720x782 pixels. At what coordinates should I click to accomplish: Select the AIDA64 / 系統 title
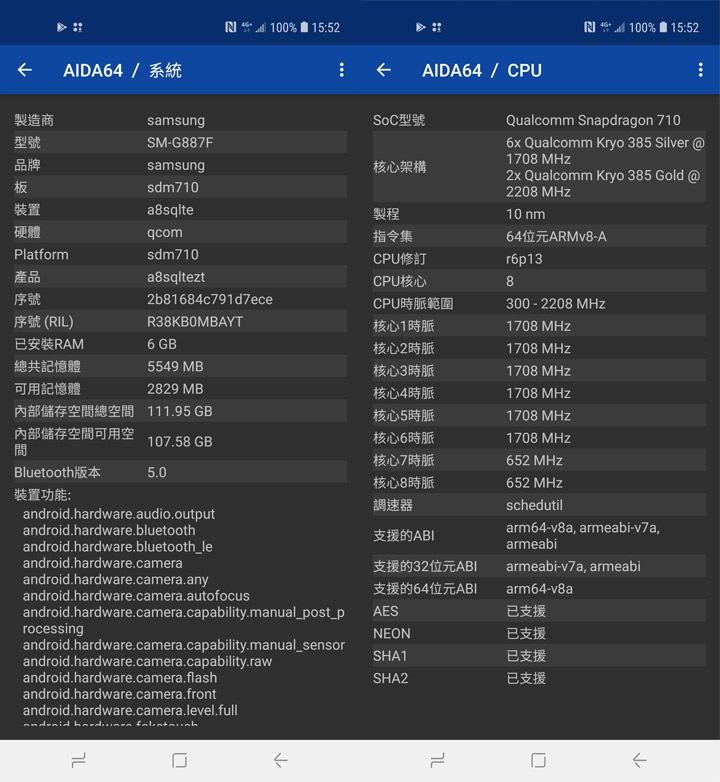click(123, 70)
